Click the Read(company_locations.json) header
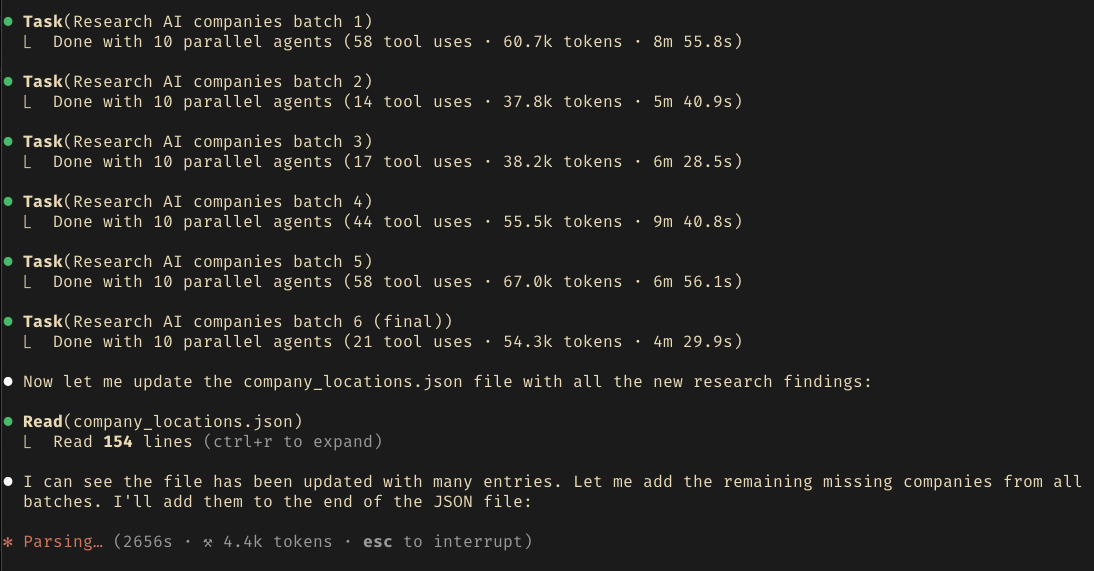Image resolution: width=1094 pixels, height=571 pixels. point(163,422)
